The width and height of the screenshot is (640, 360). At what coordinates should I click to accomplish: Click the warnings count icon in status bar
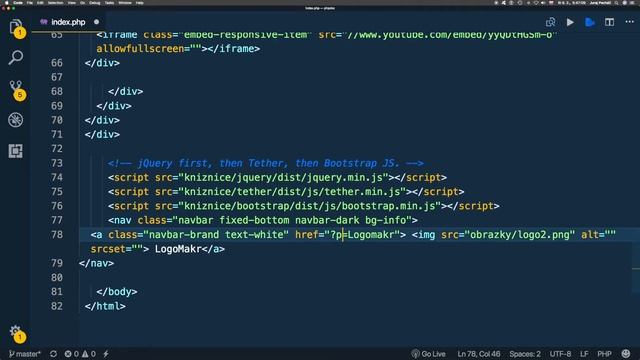(x=89, y=354)
